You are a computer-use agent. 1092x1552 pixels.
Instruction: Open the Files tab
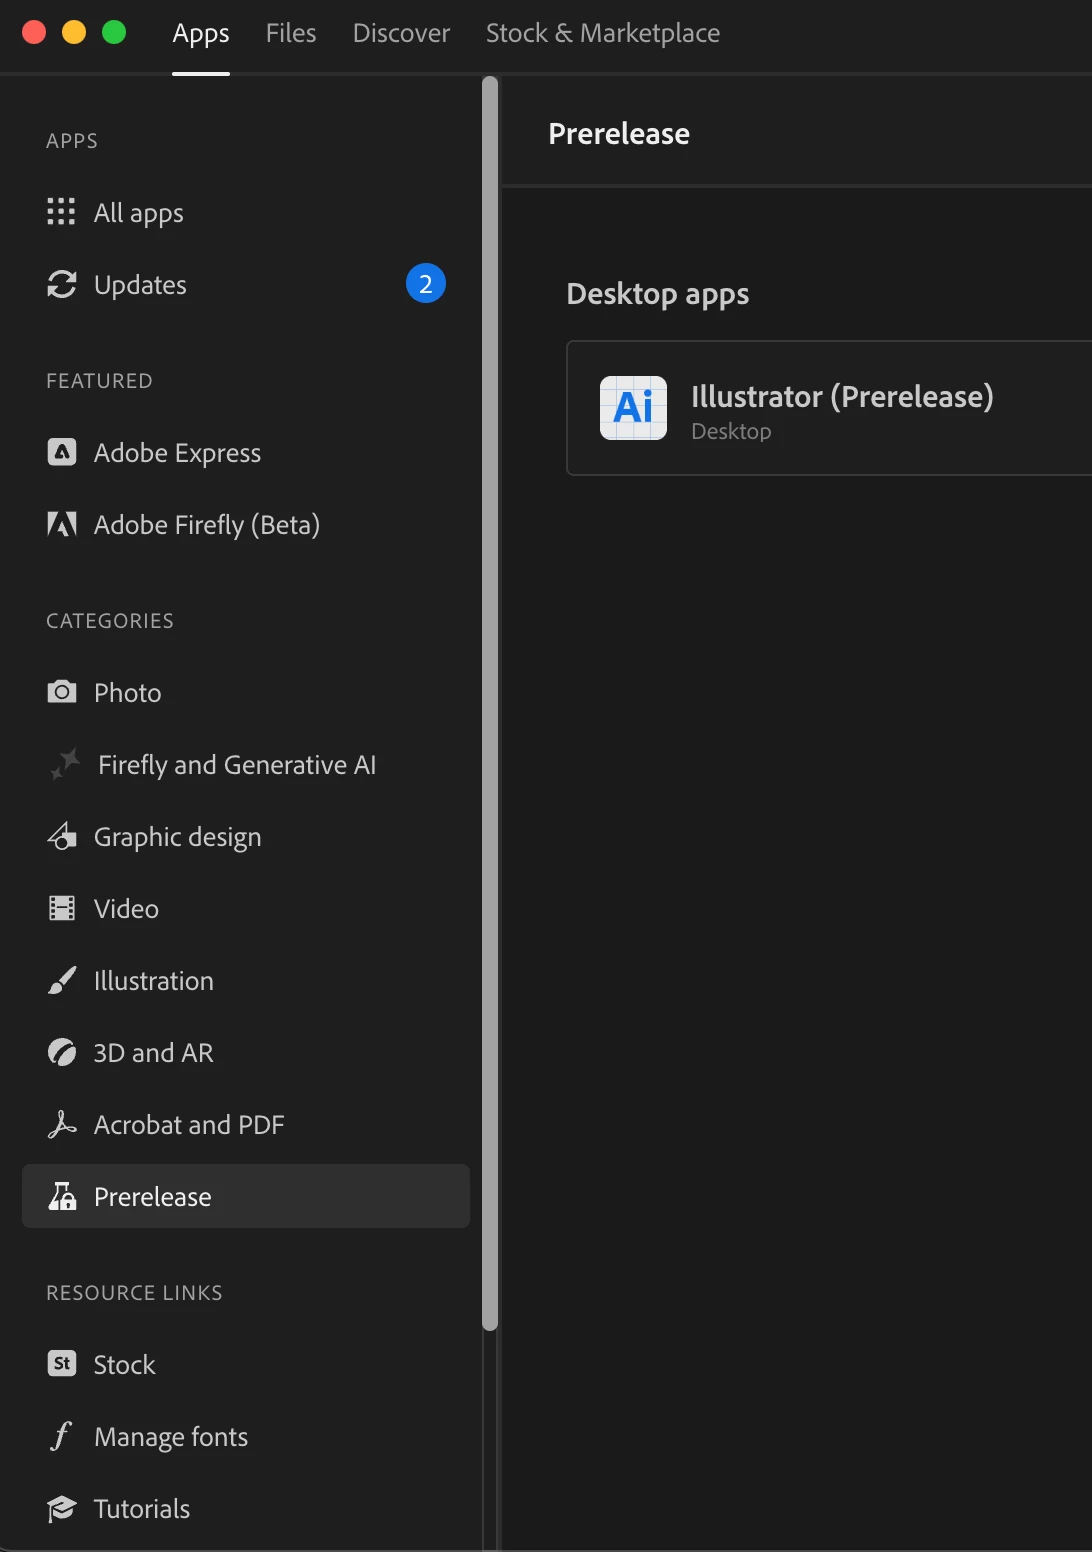(291, 33)
